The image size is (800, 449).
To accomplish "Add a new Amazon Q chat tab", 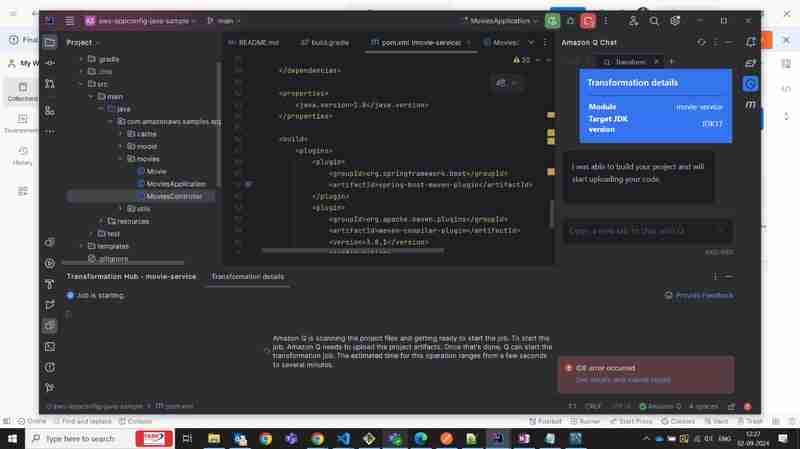I will coord(671,62).
